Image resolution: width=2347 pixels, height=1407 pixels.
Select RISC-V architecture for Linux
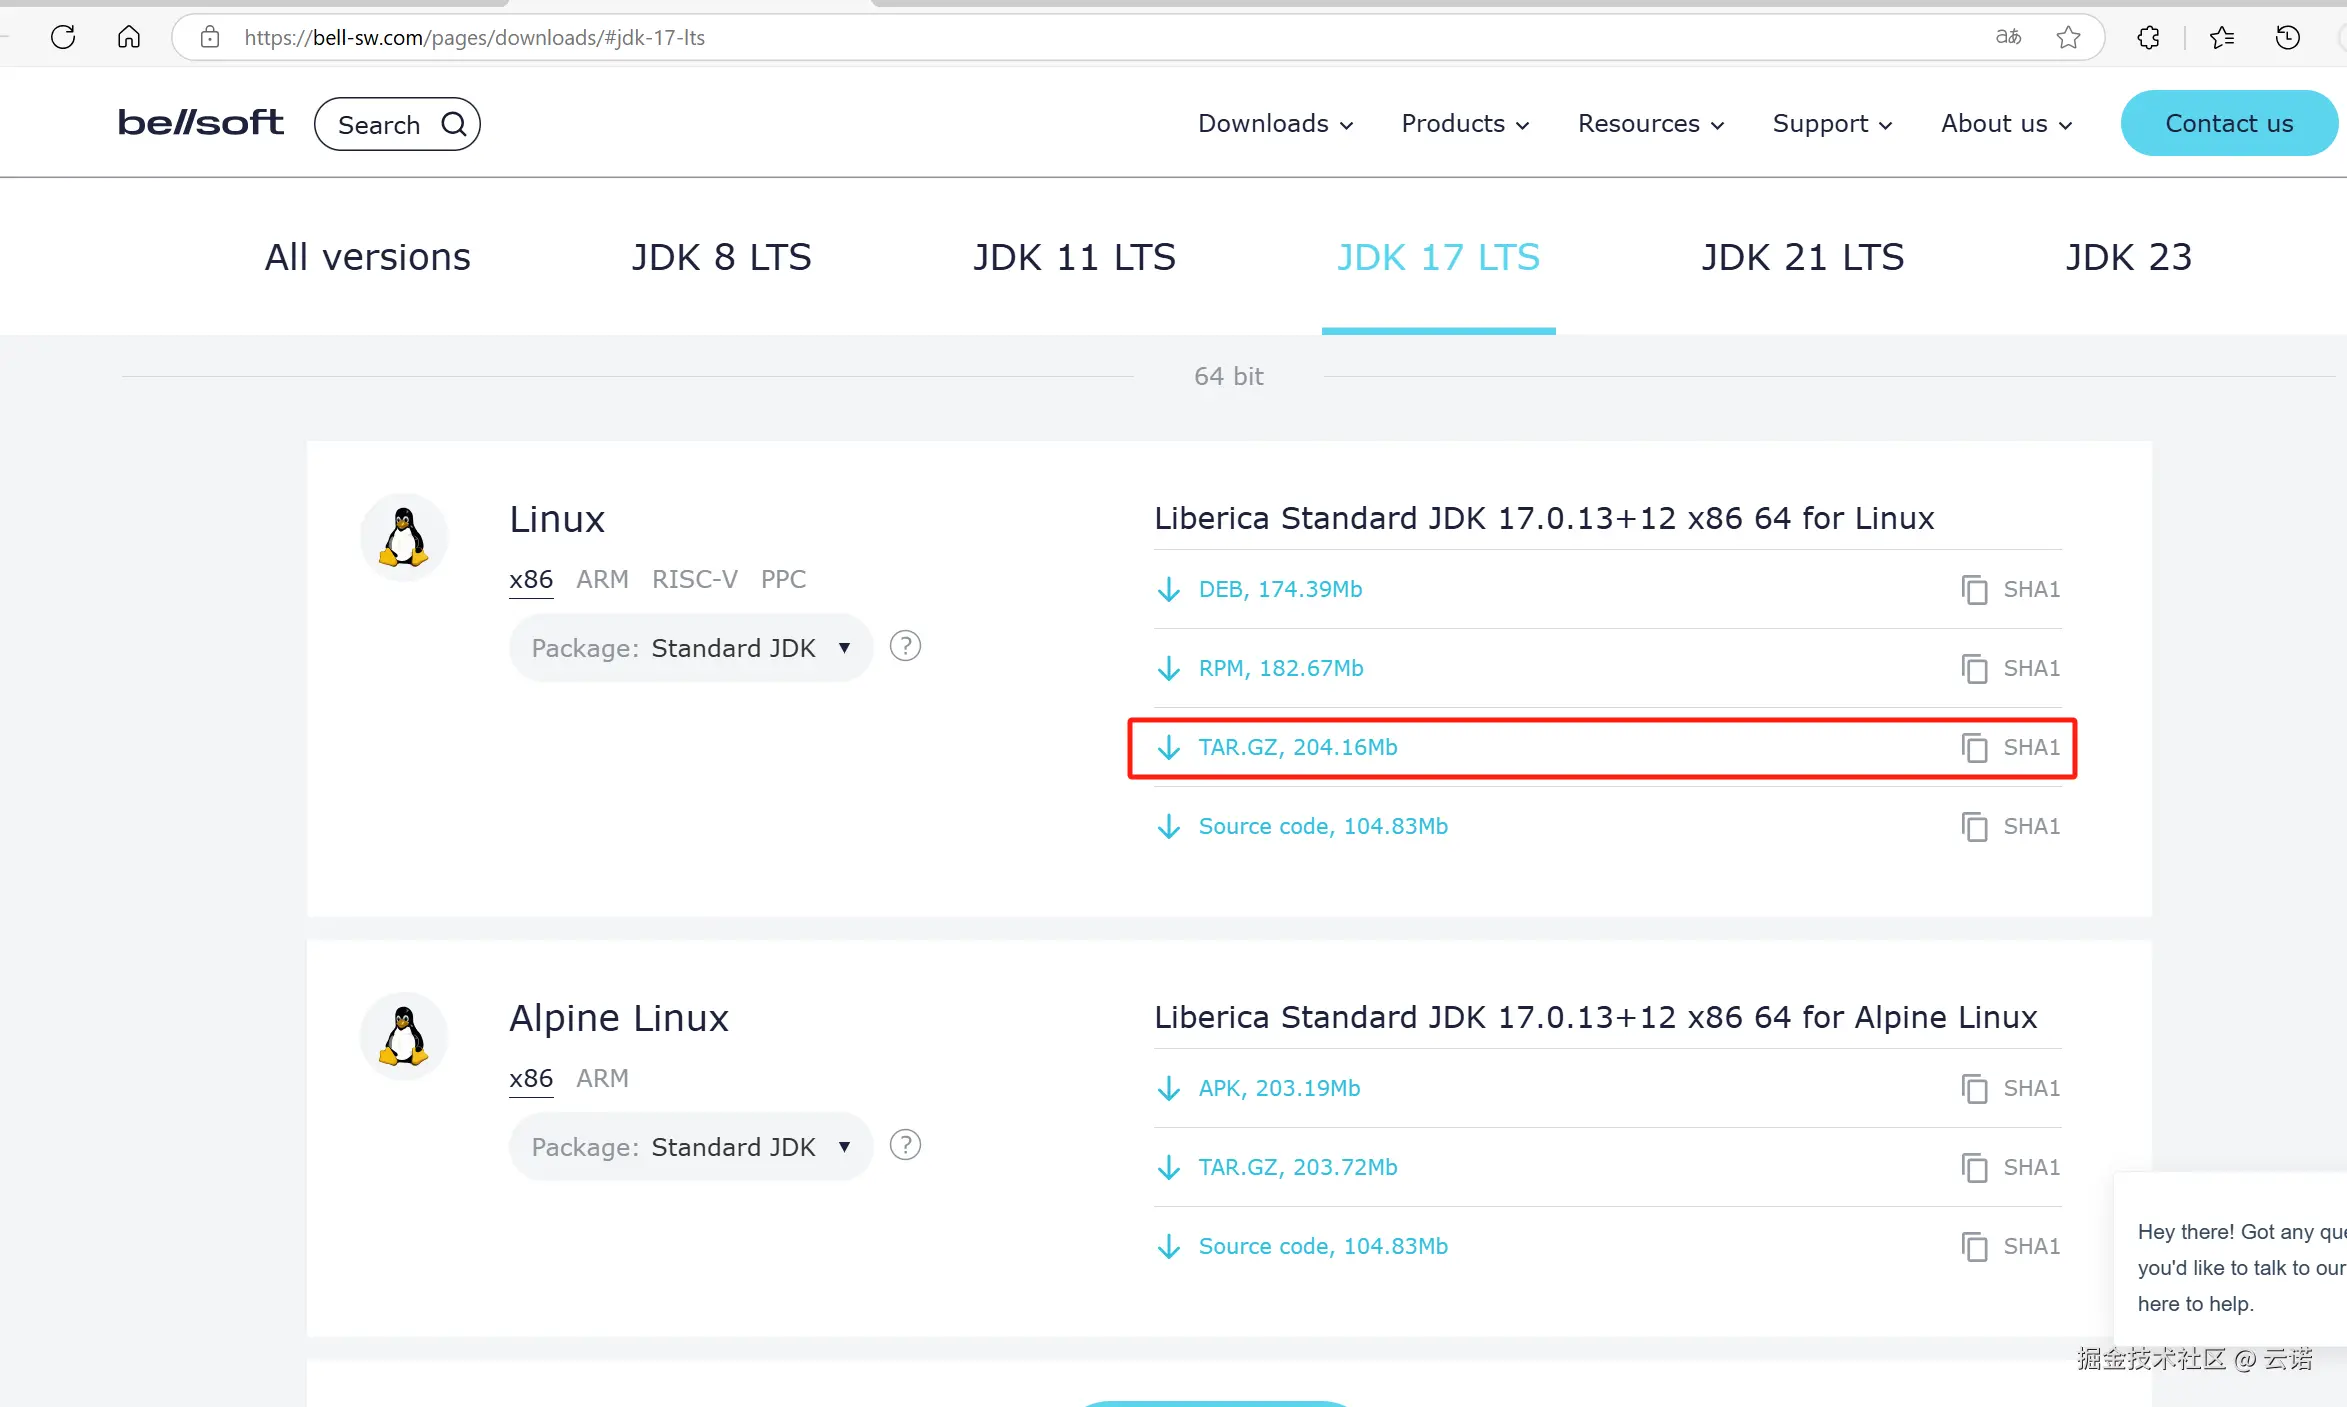(694, 579)
